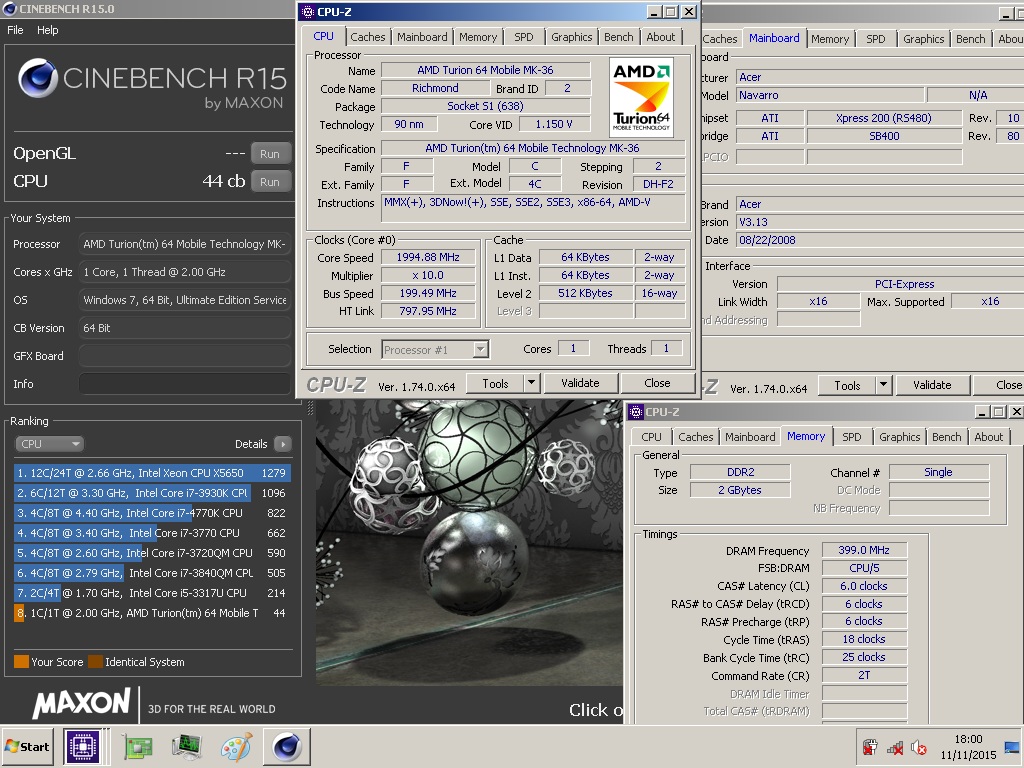This screenshot has height=768, width=1024.
Task: Run the OpenGL benchmark
Action: point(270,154)
